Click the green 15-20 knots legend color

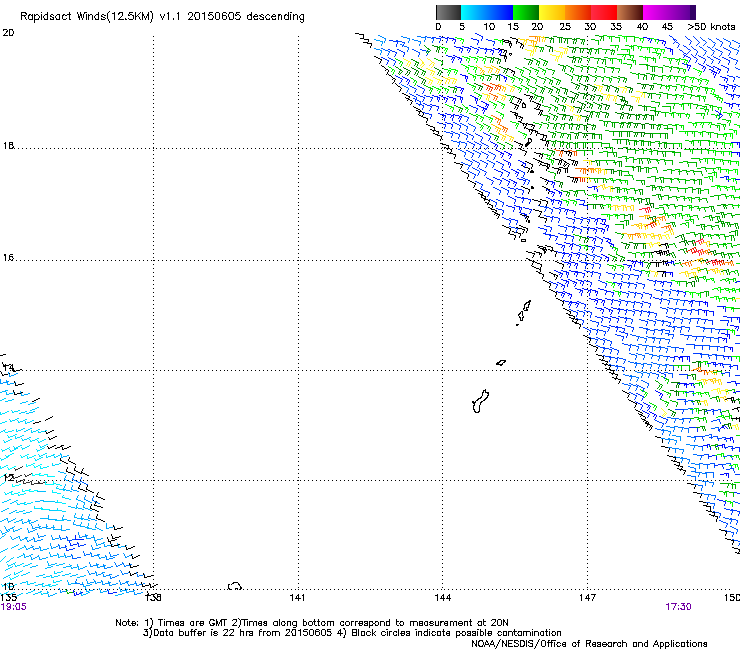pos(526,12)
